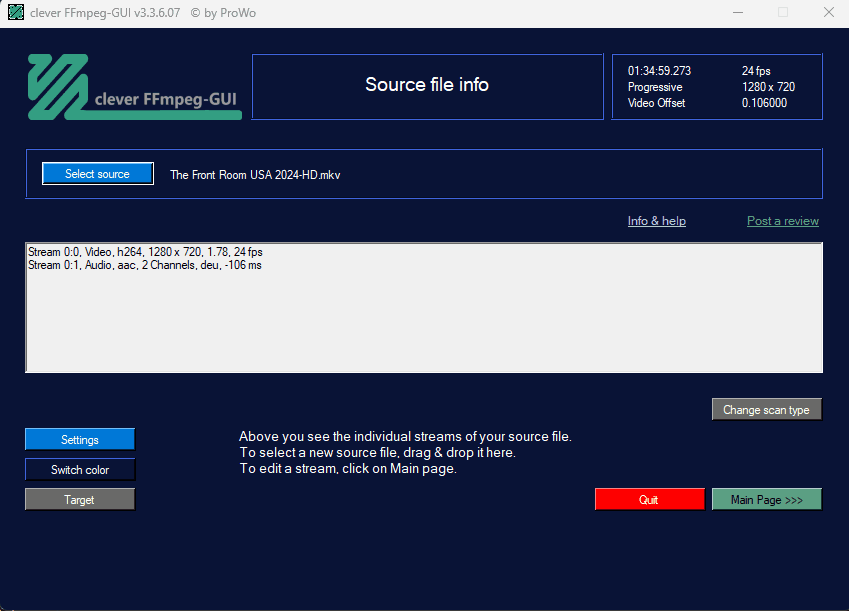Click the app icon in the title bar
849x611 pixels.
tap(16, 12)
